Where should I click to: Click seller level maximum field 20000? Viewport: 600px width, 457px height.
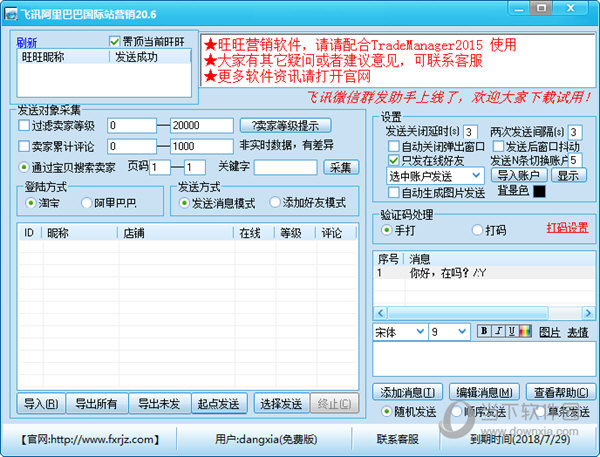click(x=202, y=126)
